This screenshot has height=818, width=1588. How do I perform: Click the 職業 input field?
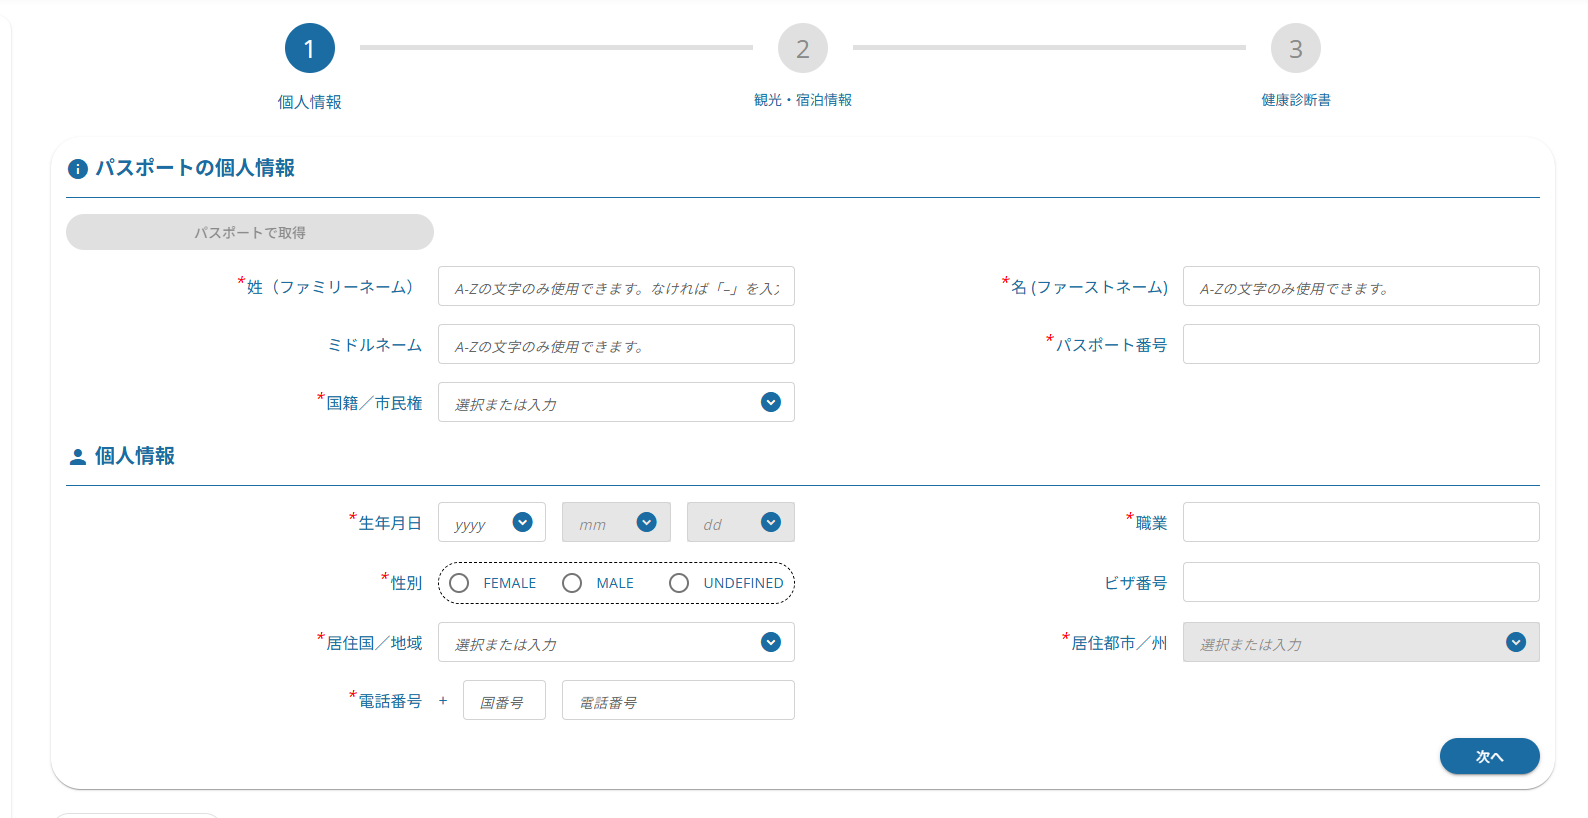click(x=1361, y=522)
